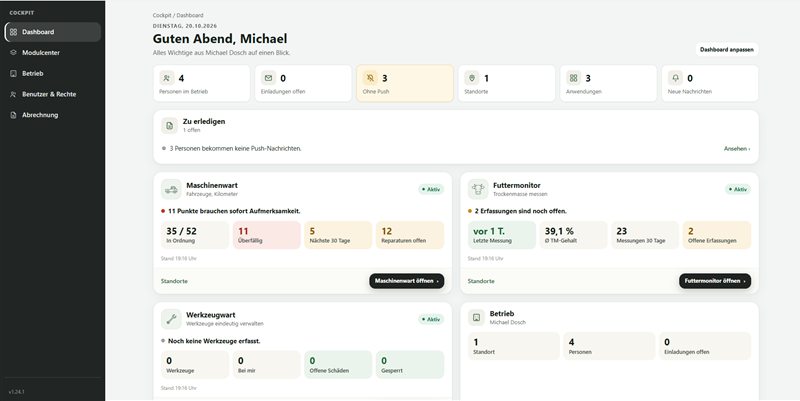This screenshot has height=401, width=800.
Task: Click the Neue Nachrichten bell icon
Action: pyautogui.click(x=676, y=78)
